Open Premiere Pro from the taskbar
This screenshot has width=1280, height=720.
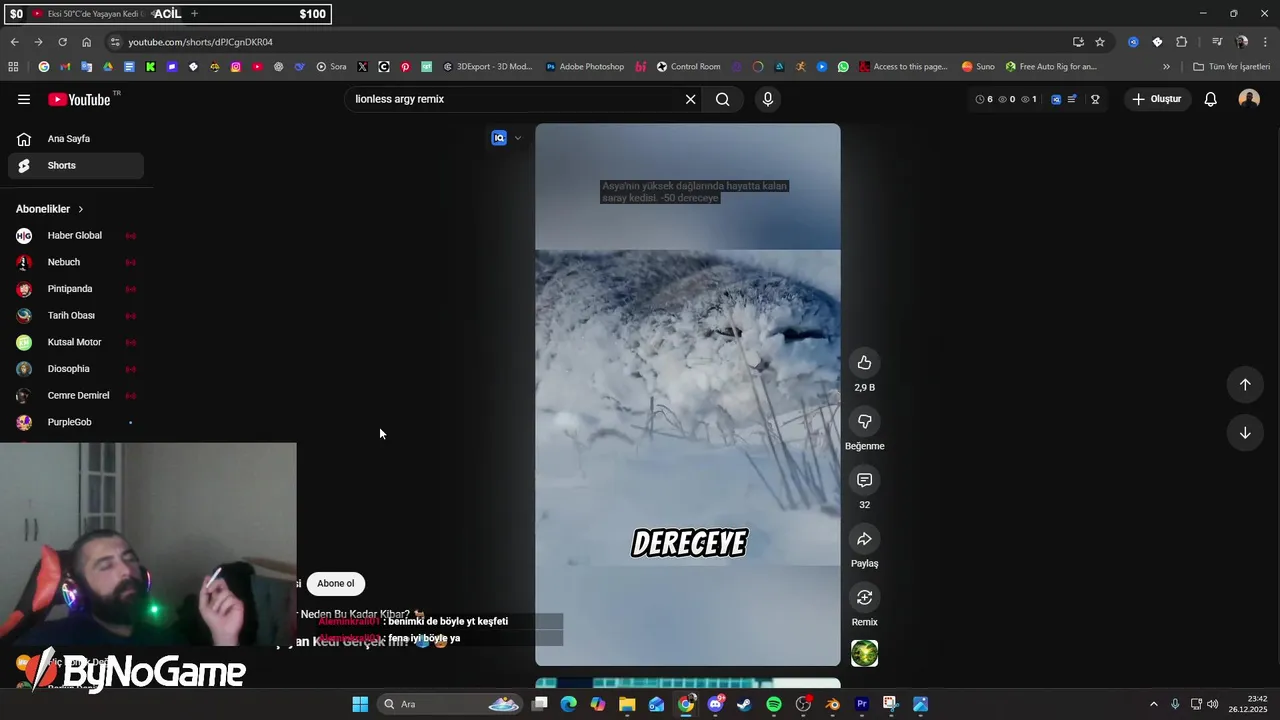tap(862, 704)
